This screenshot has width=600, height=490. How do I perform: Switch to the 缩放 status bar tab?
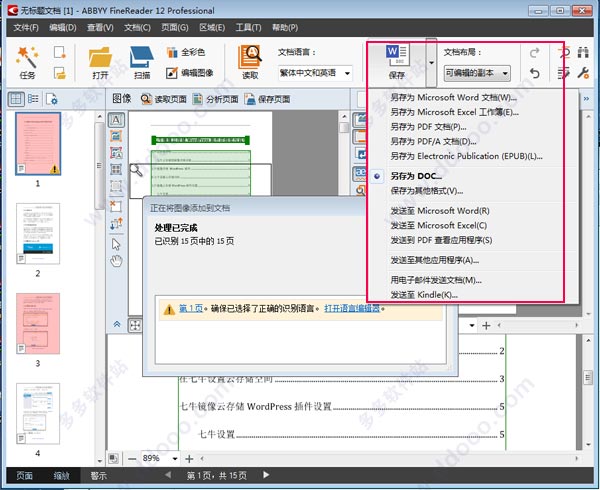(62, 475)
